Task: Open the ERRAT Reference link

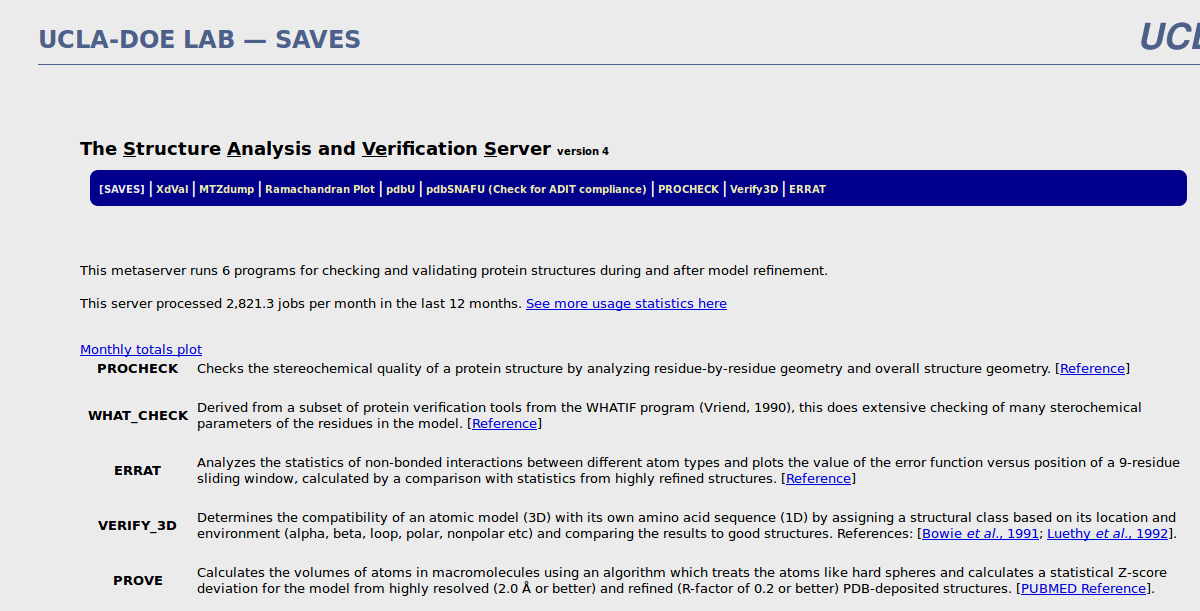Action: (819, 478)
